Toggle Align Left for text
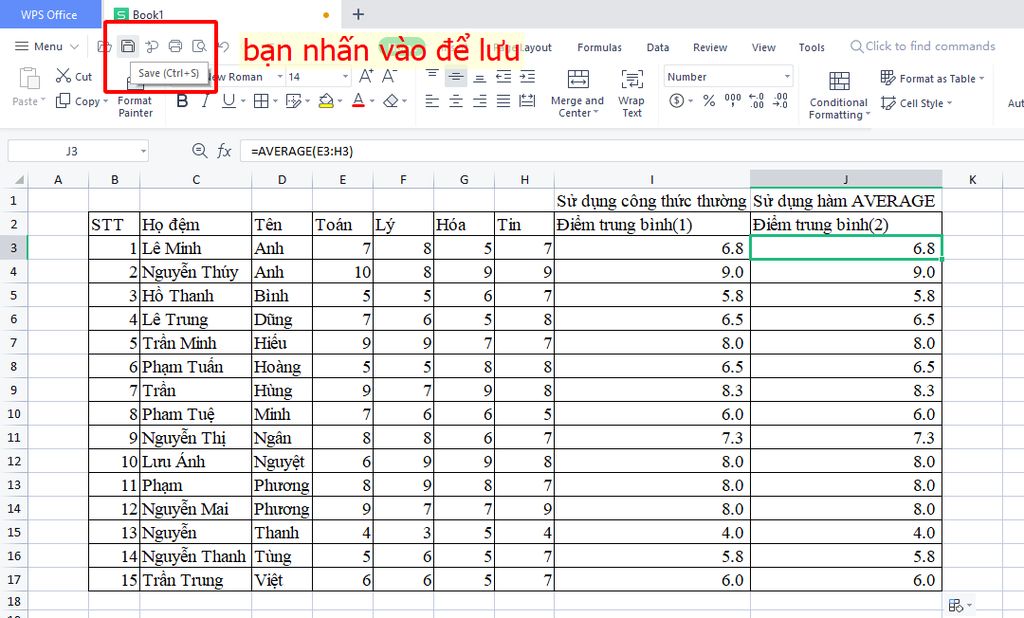 [x=432, y=101]
